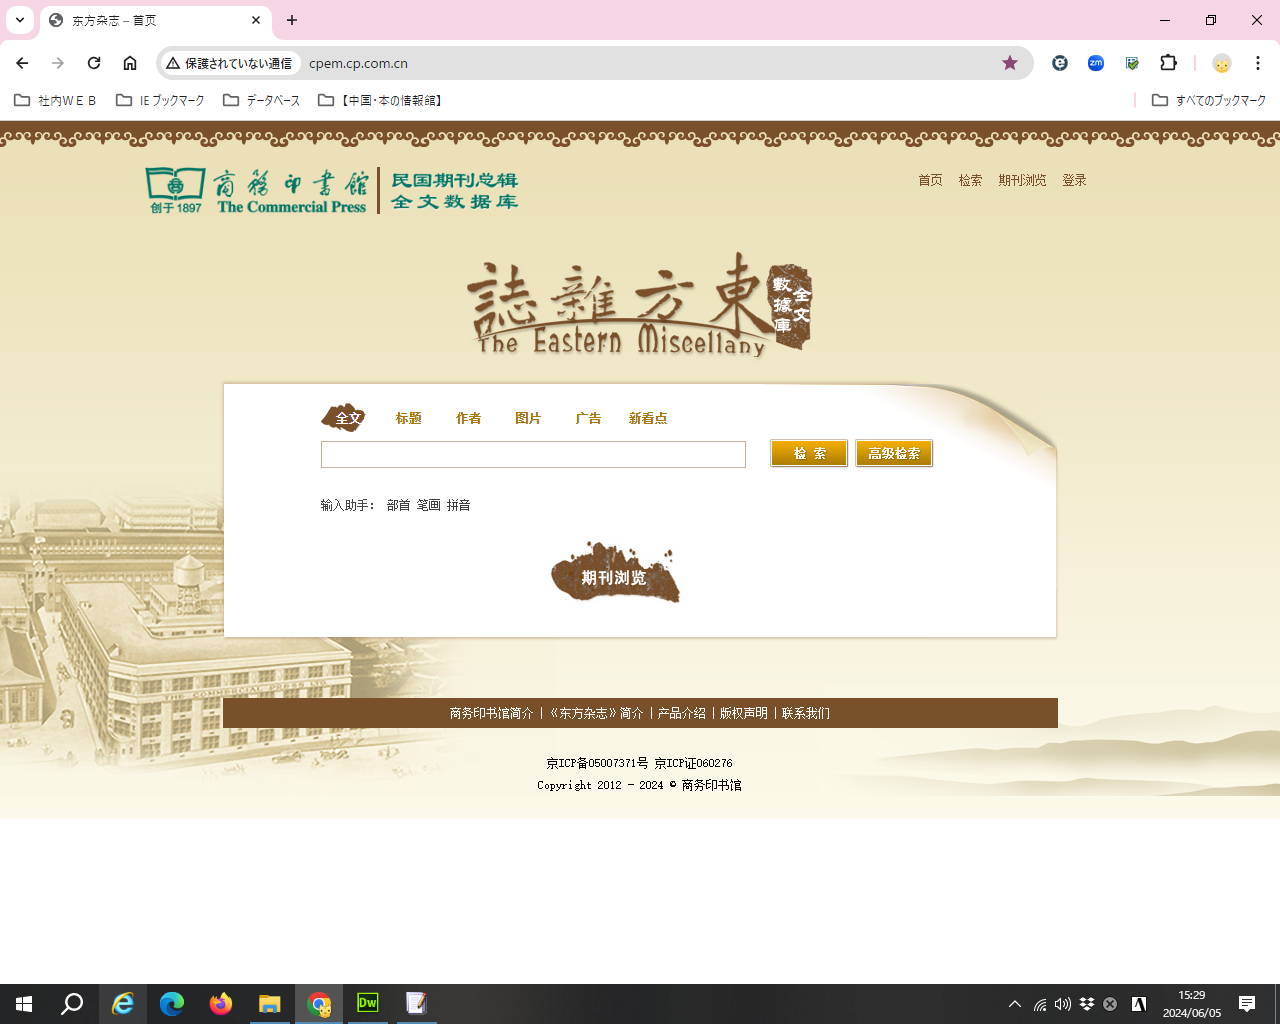The height and width of the screenshot is (1024, 1280).
Task: Select the 标题 search tab
Action: pos(408,418)
